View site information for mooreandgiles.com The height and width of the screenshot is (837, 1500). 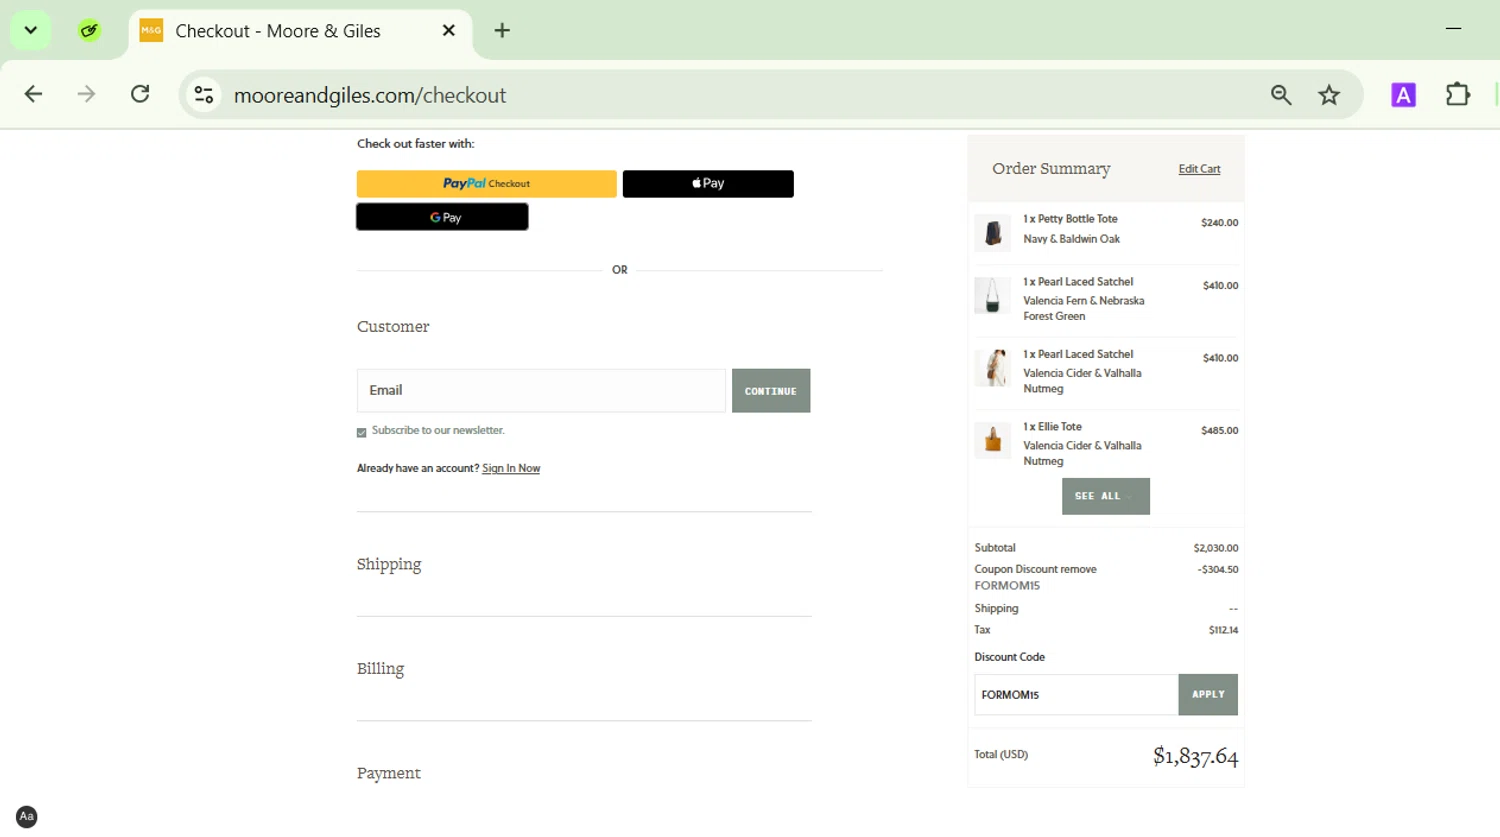pyautogui.click(x=204, y=95)
